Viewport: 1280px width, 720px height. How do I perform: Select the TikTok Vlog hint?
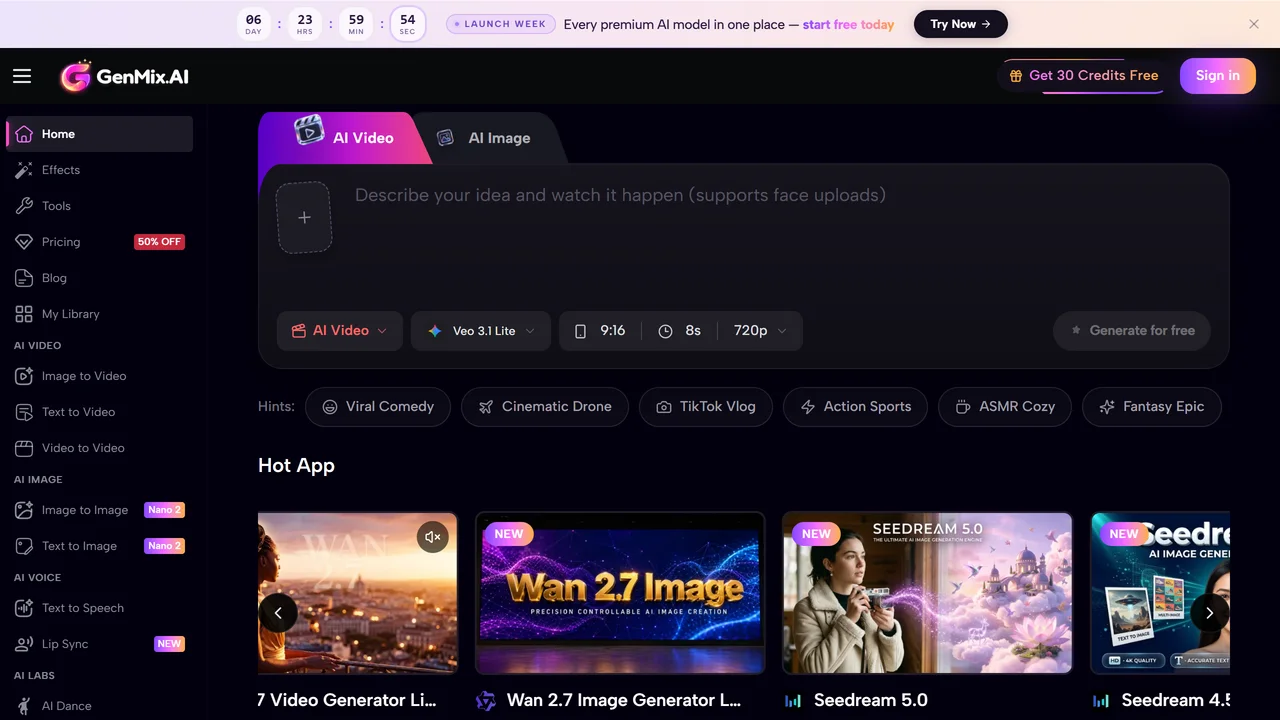coord(706,407)
